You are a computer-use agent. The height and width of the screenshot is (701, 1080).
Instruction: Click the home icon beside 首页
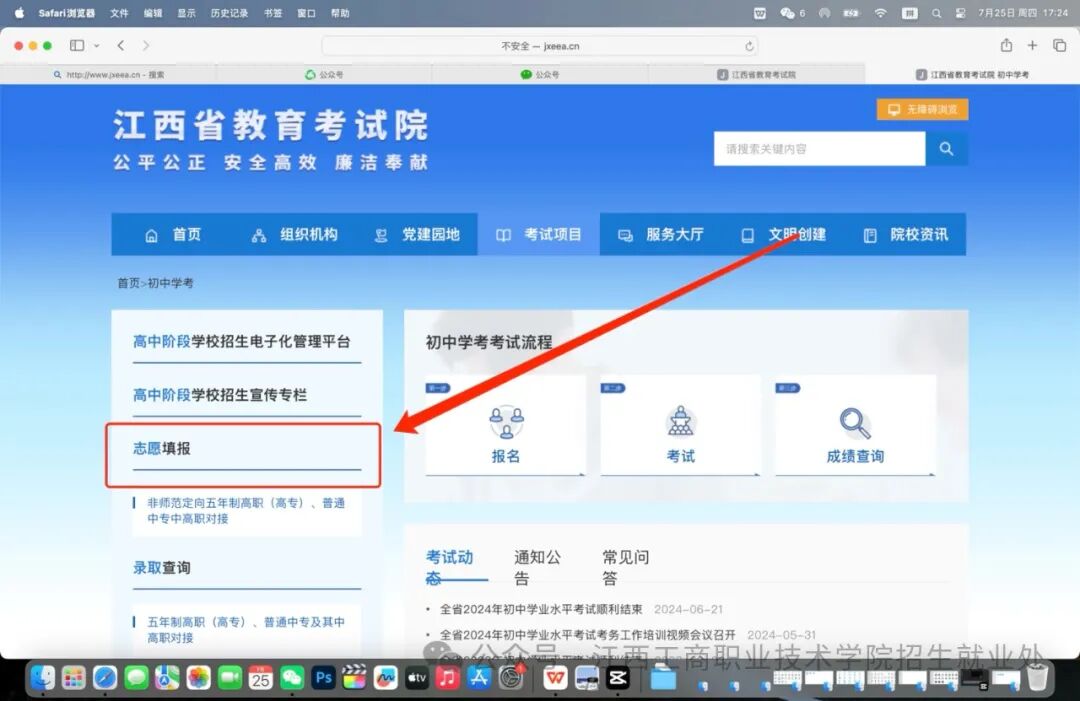pos(154,234)
